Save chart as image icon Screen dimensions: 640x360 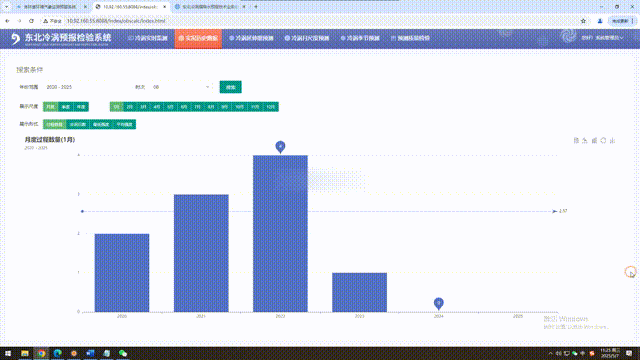pos(612,140)
